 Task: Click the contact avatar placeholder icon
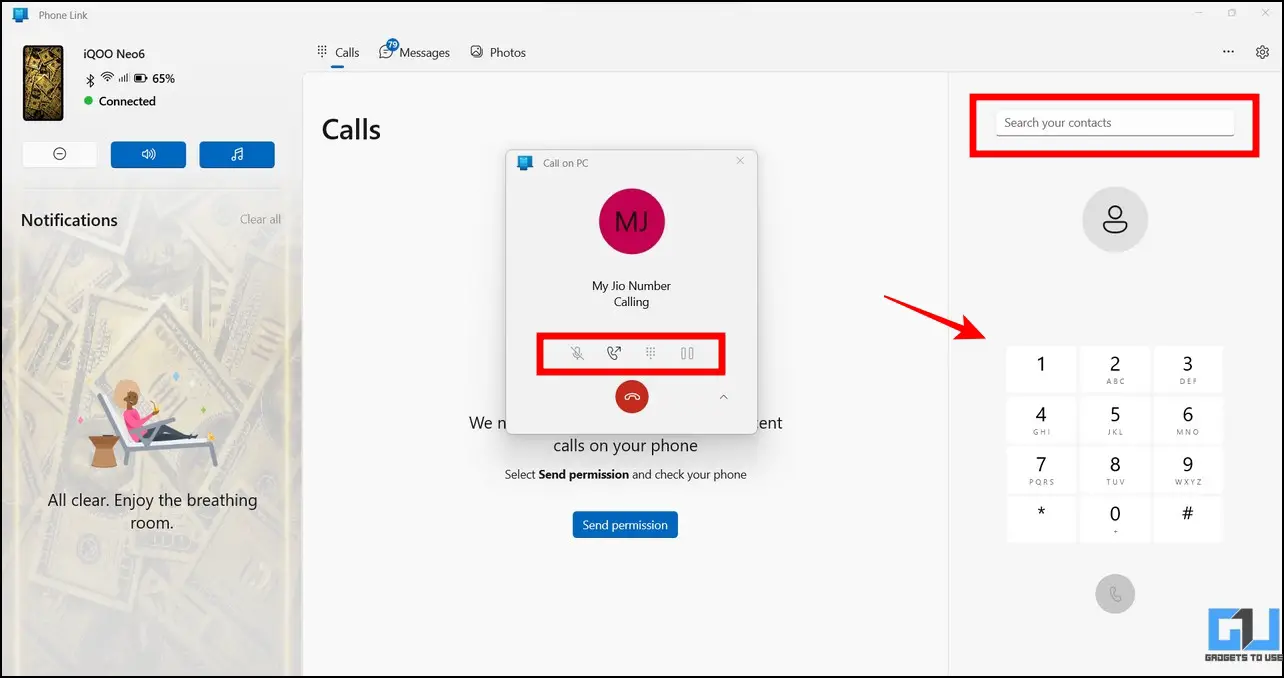pyautogui.click(x=1115, y=219)
